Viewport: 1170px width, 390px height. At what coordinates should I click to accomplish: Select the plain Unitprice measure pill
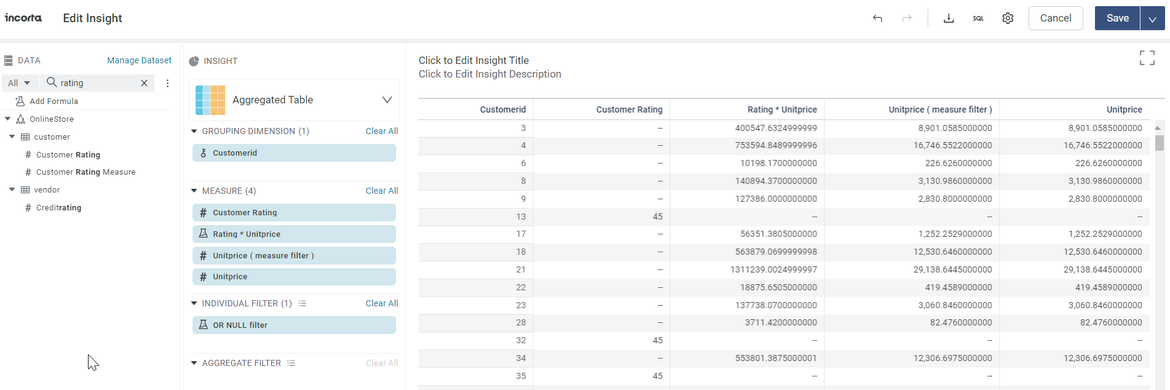pyautogui.click(x=294, y=277)
